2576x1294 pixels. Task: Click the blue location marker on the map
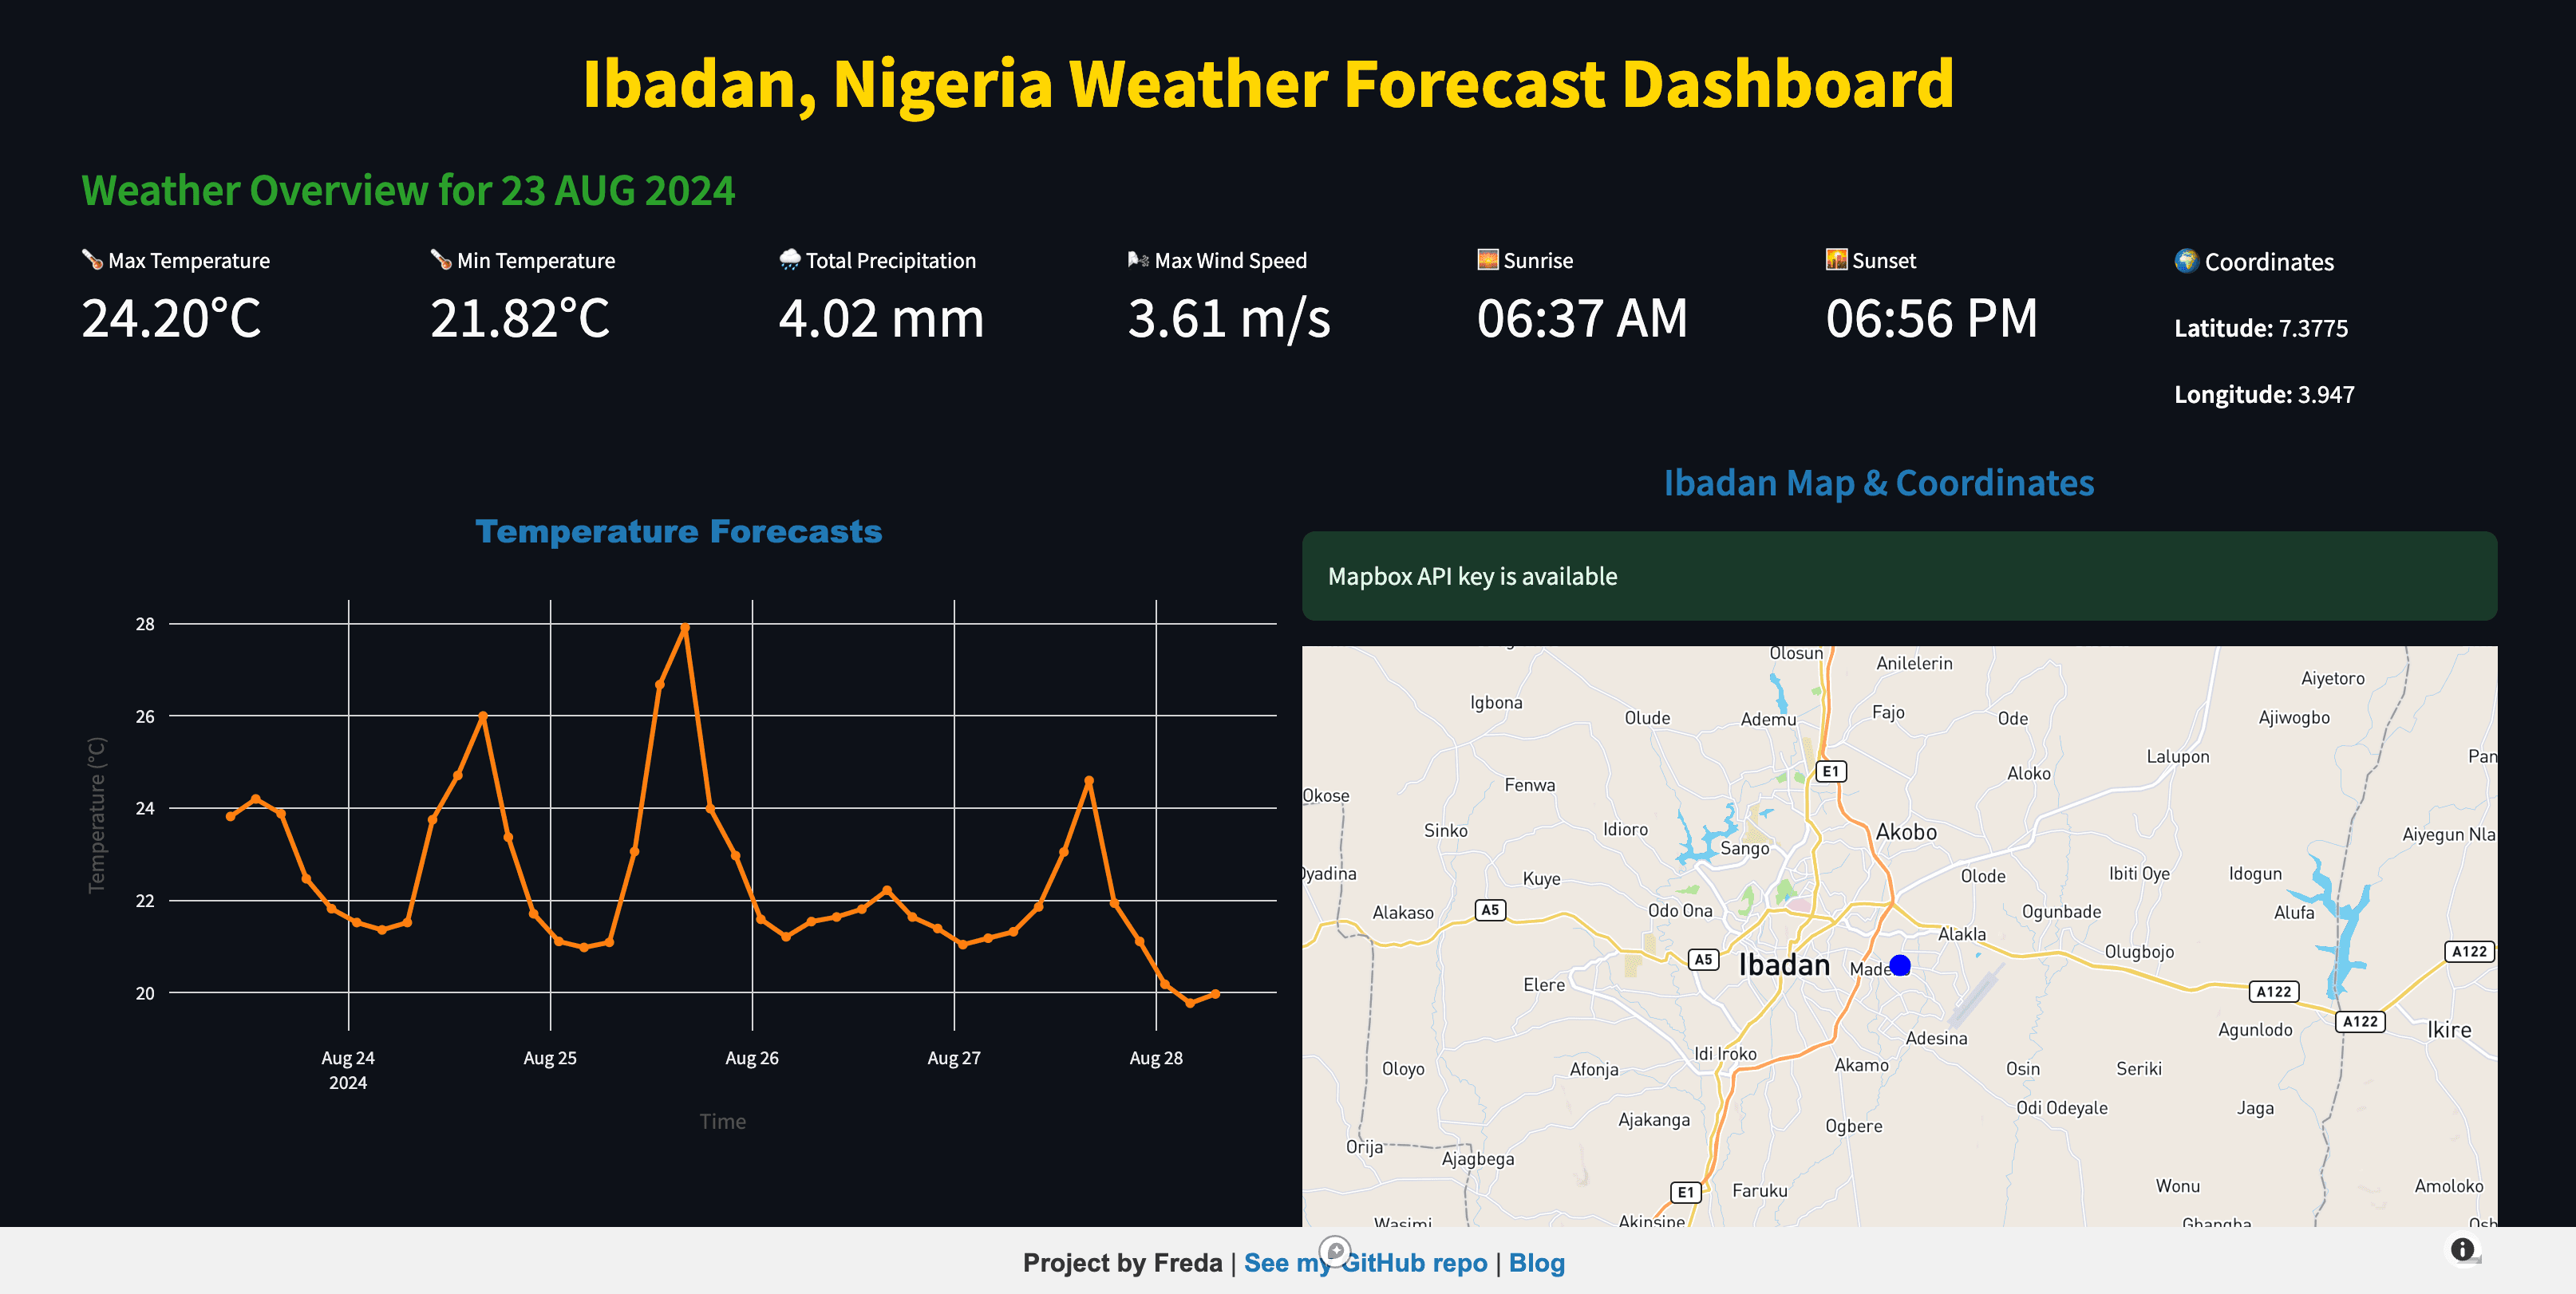pos(1900,965)
